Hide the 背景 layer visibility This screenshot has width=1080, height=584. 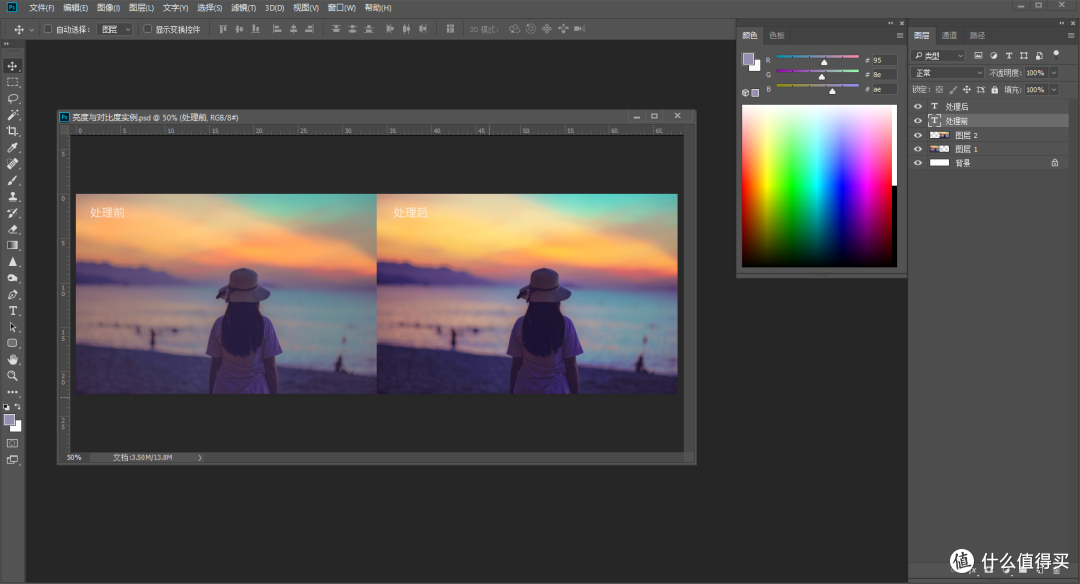tap(918, 162)
